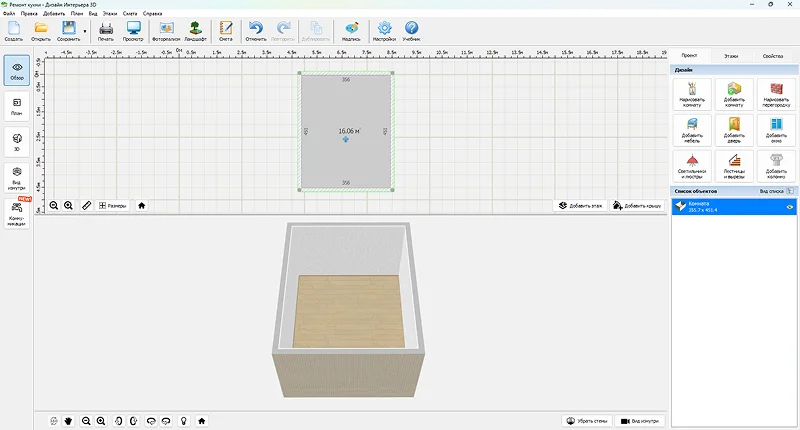The width and height of the screenshot is (800, 430).
Task: Open the План menu
Action: (x=77, y=14)
